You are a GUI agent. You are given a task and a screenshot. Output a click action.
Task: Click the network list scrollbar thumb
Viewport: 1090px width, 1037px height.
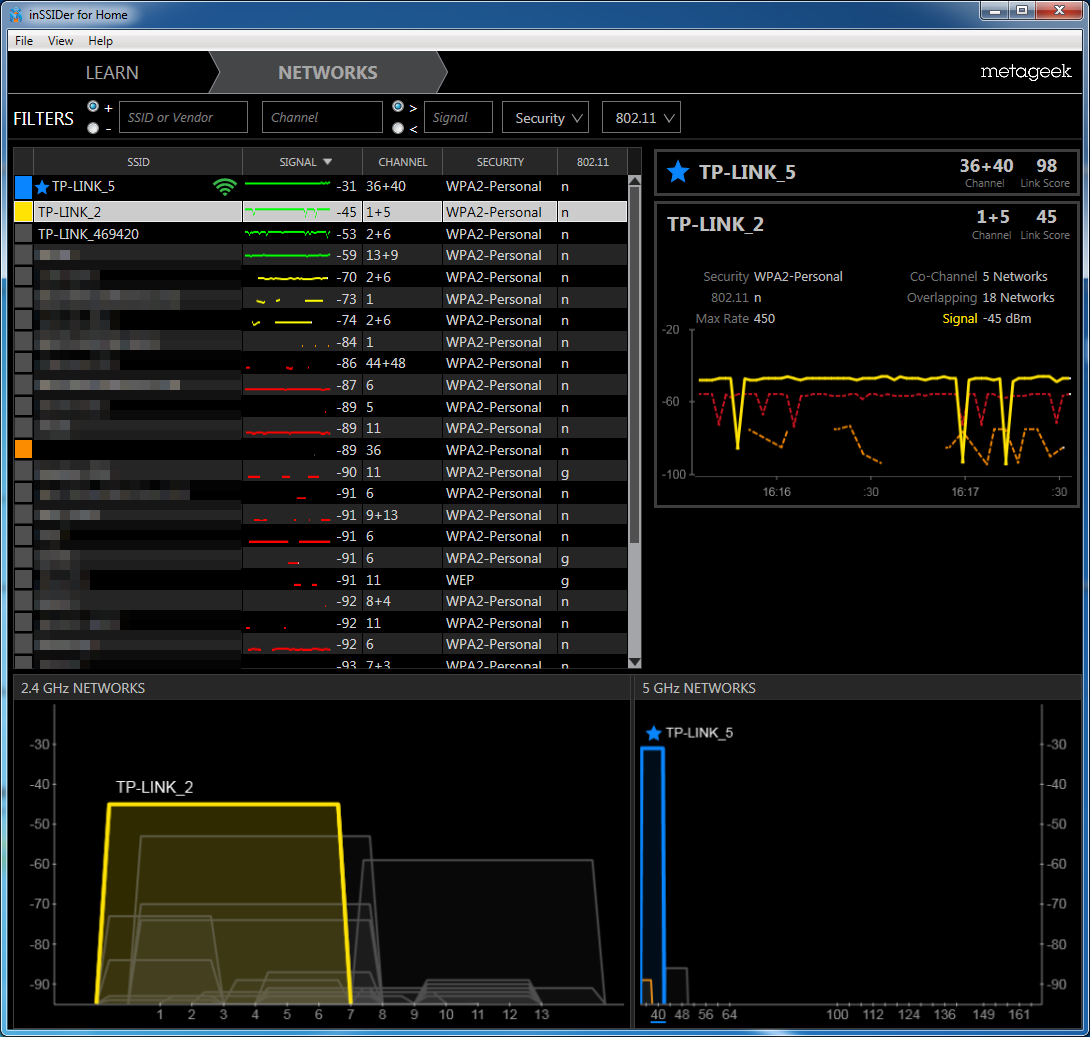click(634, 366)
